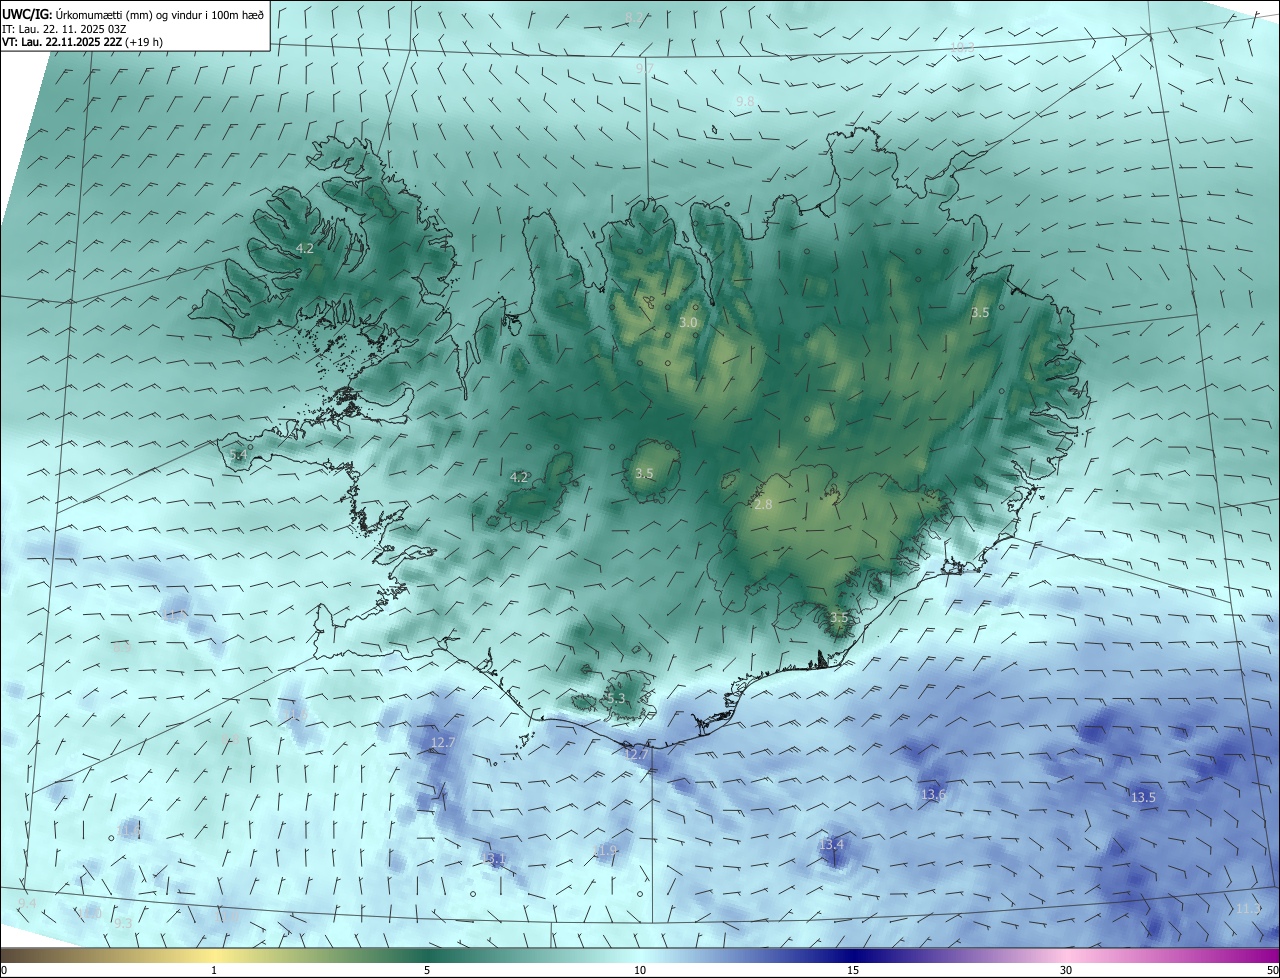Click the "50" label on the color scale
Viewport: 1280px width, 978px height.
[x=1272, y=970]
